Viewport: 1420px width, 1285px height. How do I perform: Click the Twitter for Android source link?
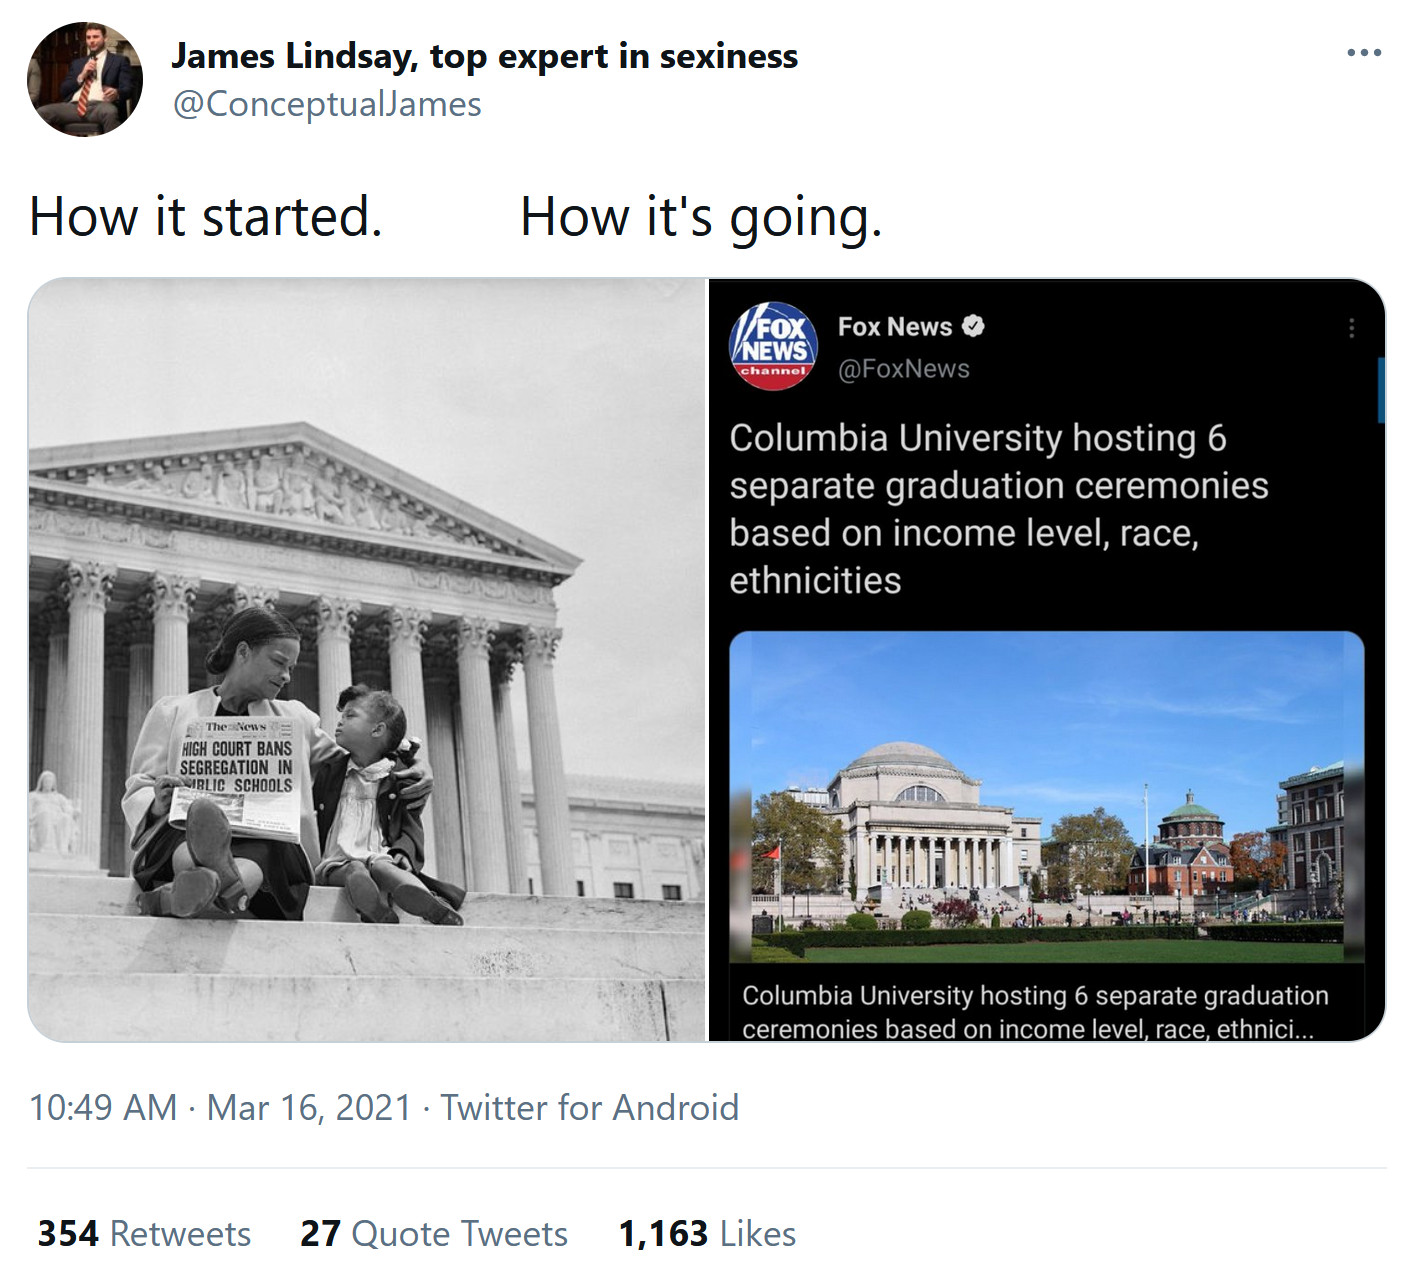click(x=589, y=1108)
